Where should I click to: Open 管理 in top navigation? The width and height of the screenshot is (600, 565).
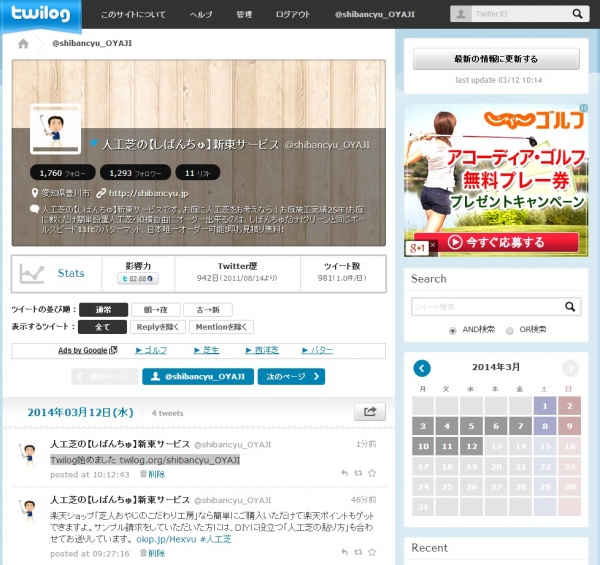point(244,15)
